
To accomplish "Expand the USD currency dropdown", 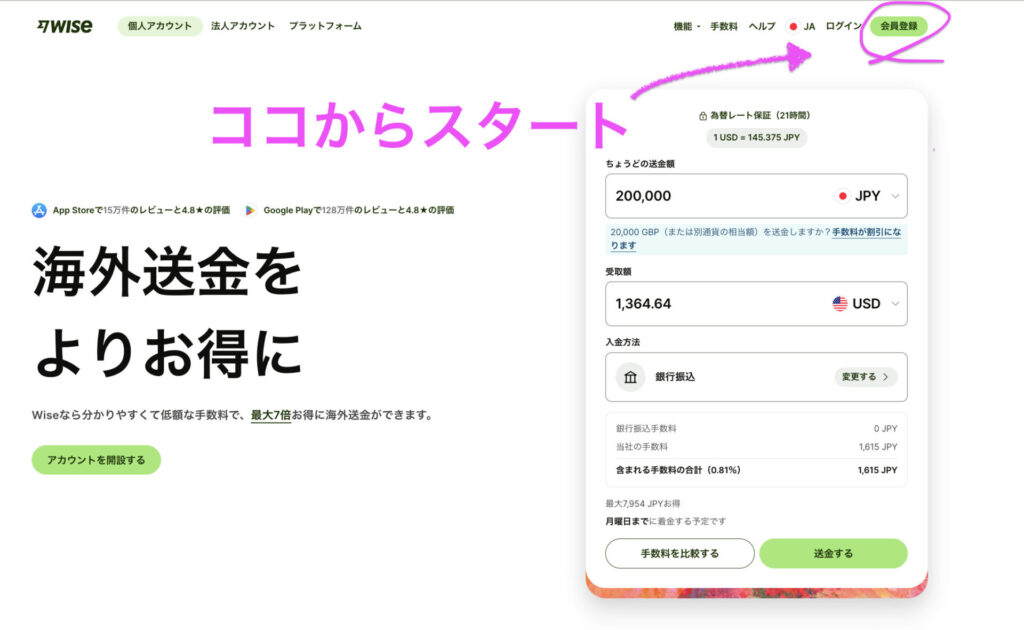I will 895,304.
